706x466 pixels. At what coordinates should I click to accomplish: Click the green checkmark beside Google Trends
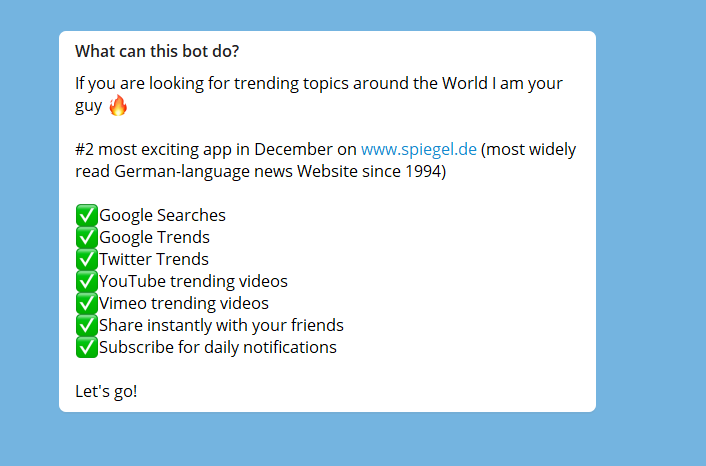tap(86, 237)
